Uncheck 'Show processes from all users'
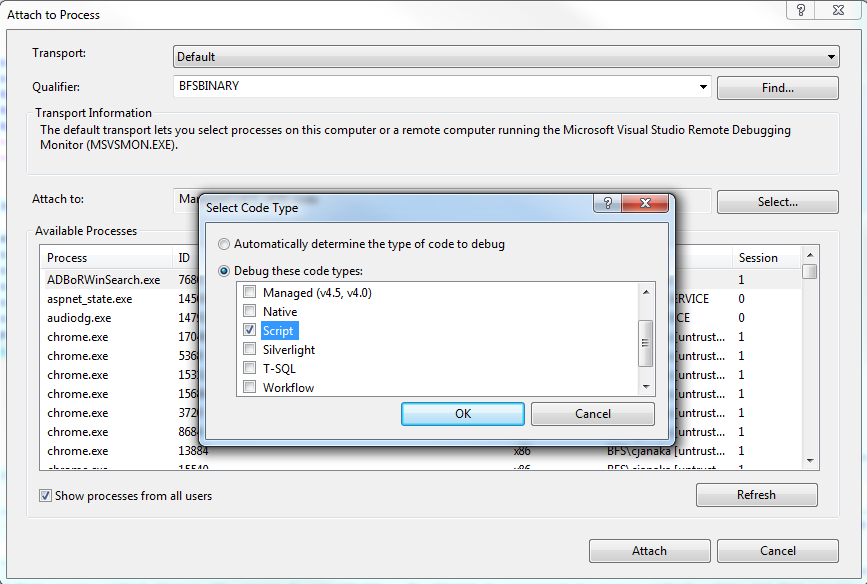The height and width of the screenshot is (584, 867). click(x=42, y=495)
